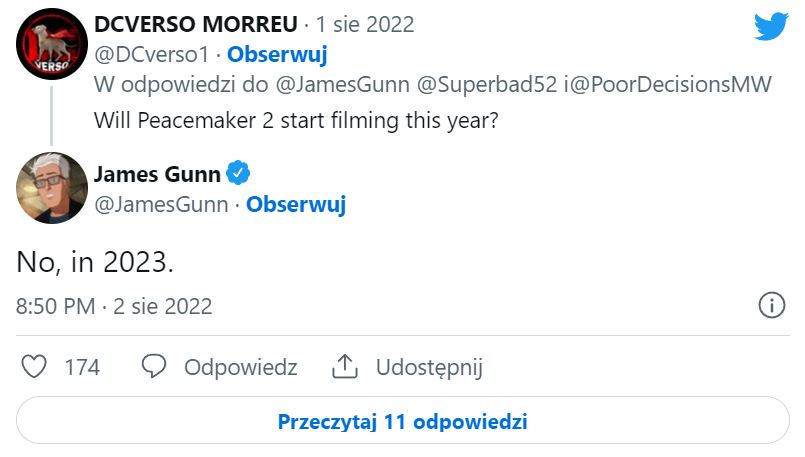
Task: Click the Przeczytaj 11 odpowiedzi button
Action: click(x=402, y=421)
